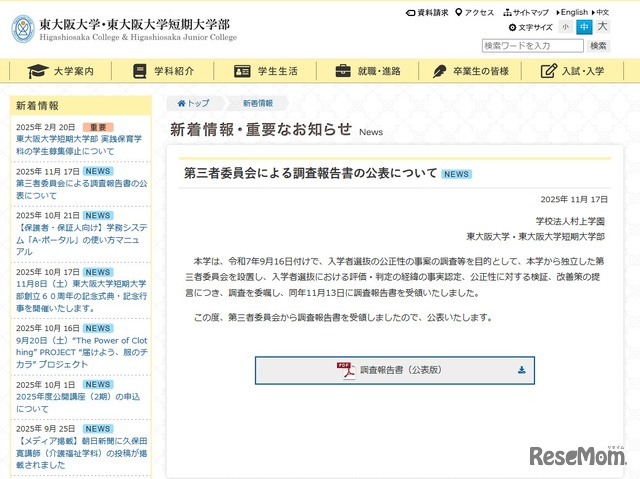Open the 学生生活 menu
The image size is (640, 479).
click(x=265, y=71)
